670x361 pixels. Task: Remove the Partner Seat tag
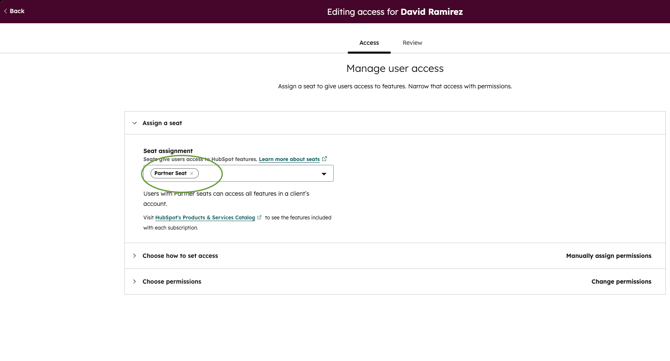[x=191, y=173]
